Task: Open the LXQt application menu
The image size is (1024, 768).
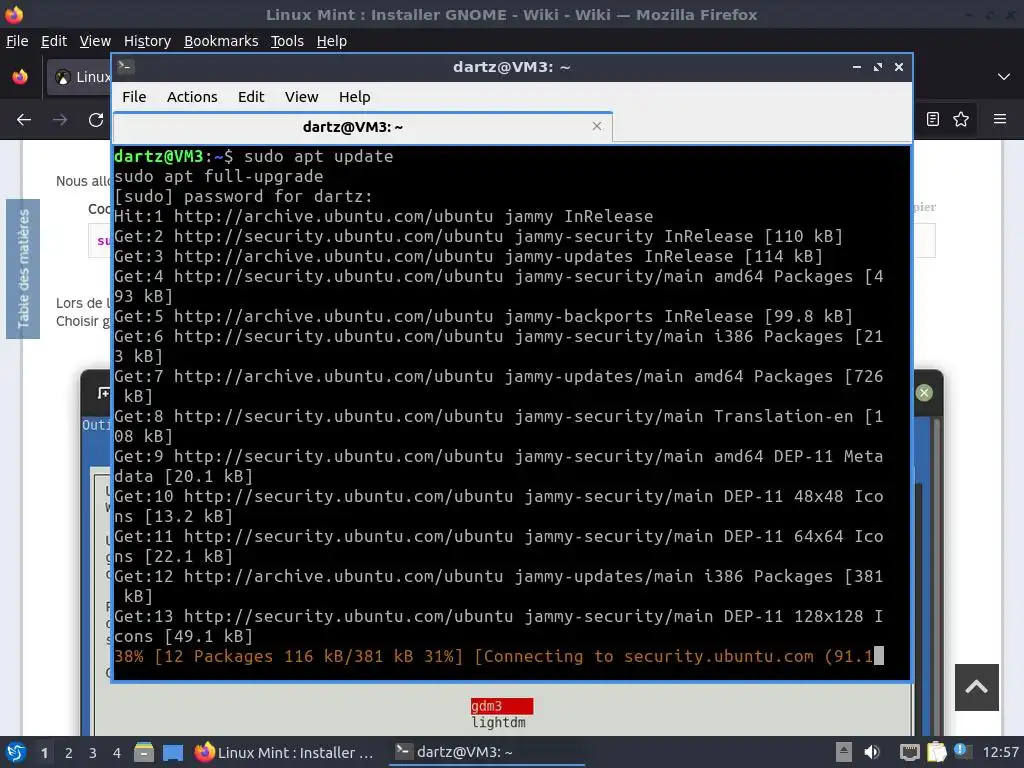Action: [15, 752]
